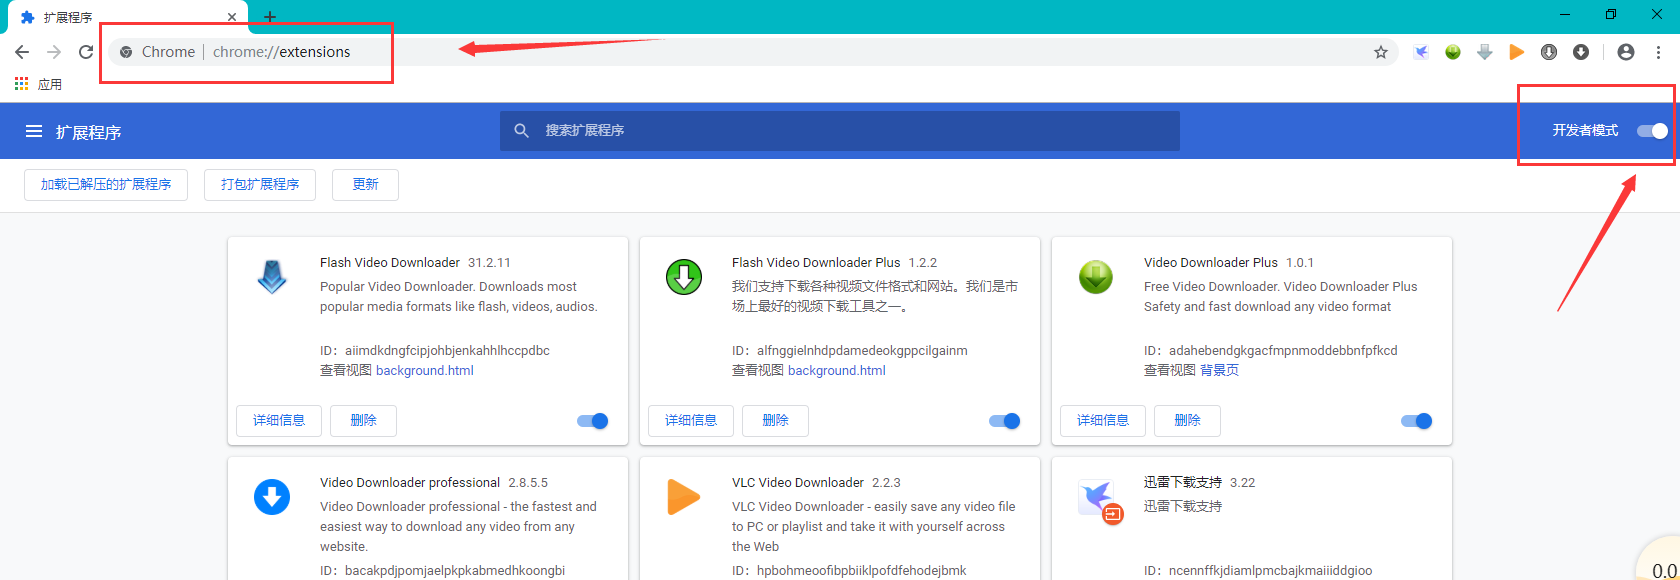Viewport: 1680px width, 580px height.
Task: Select the 扩展程序 browser tab
Action: point(128,17)
